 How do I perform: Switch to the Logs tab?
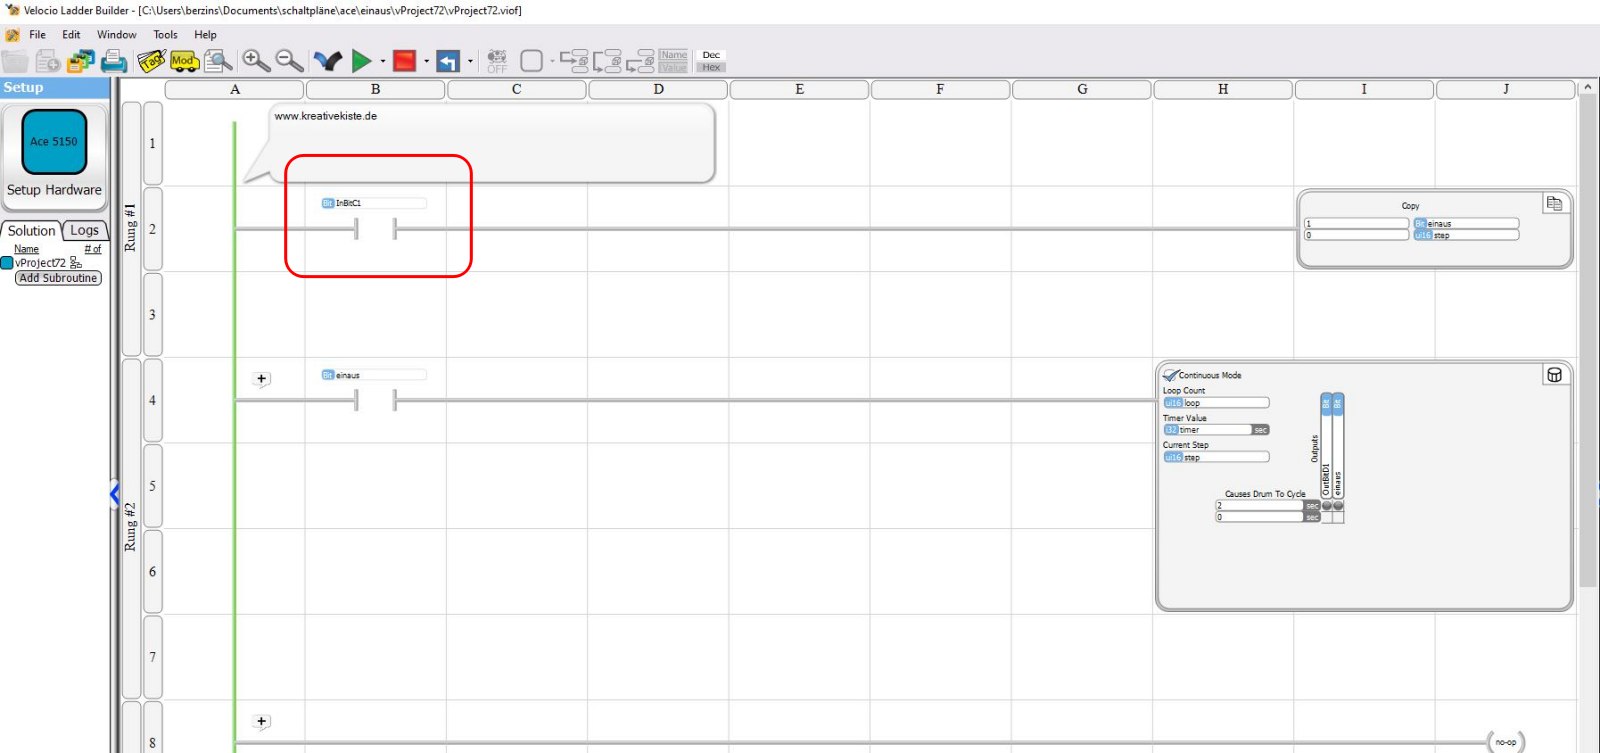point(84,231)
